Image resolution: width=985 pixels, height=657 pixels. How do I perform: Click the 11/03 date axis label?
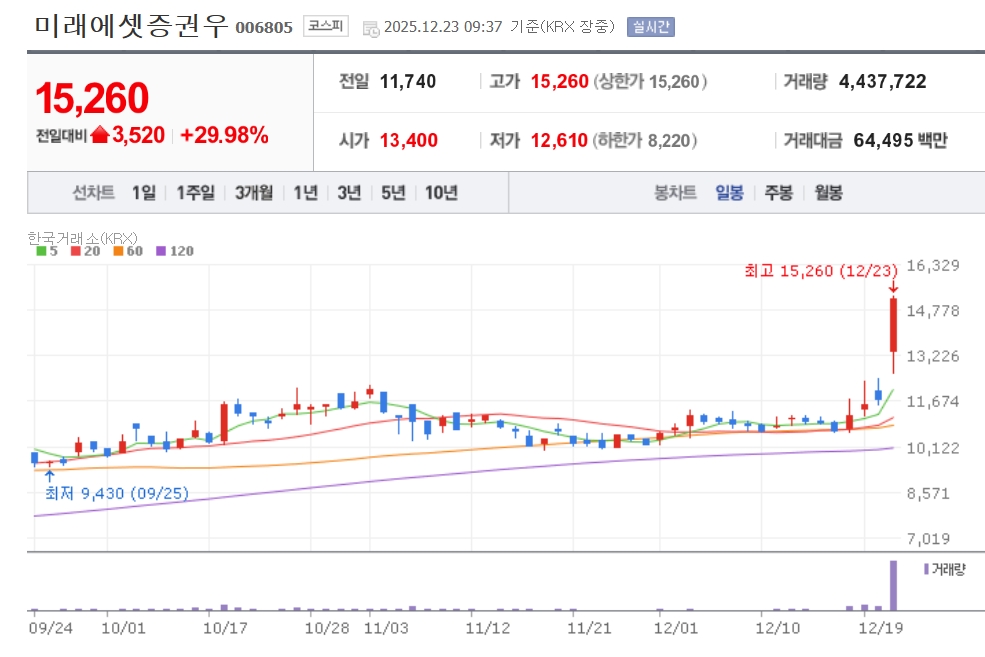(x=386, y=628)
